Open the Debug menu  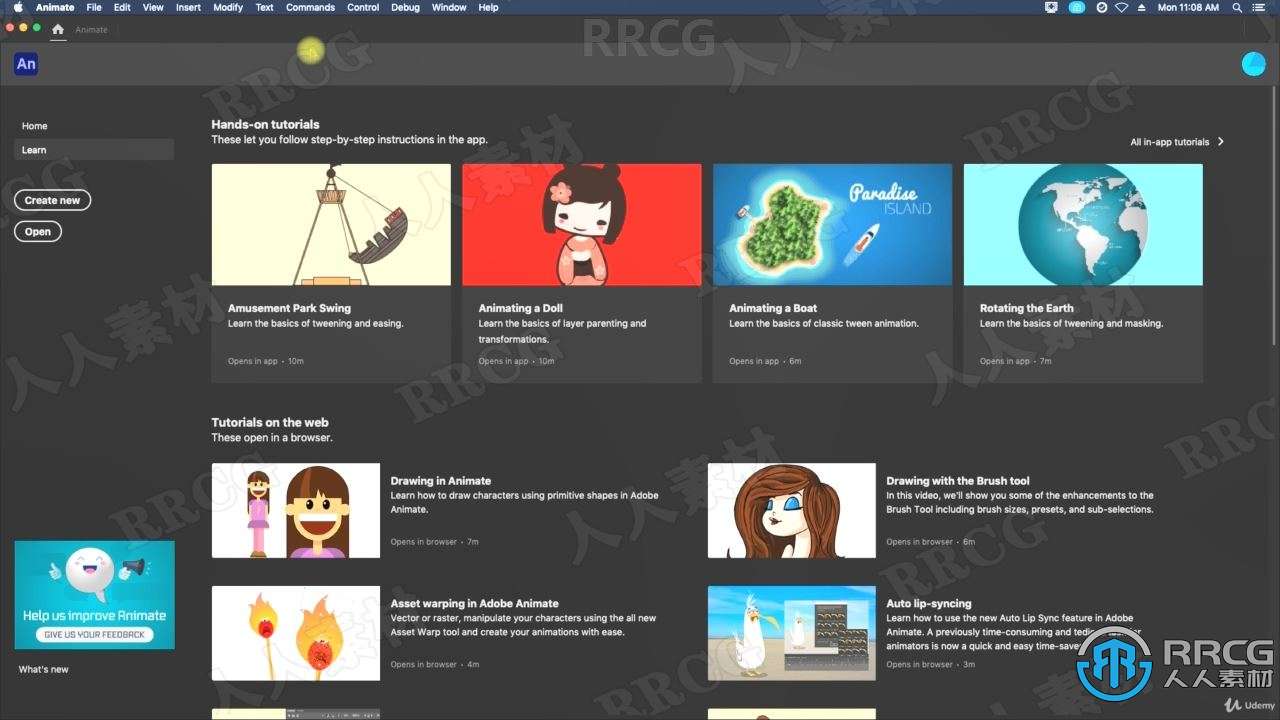(405, 7)
